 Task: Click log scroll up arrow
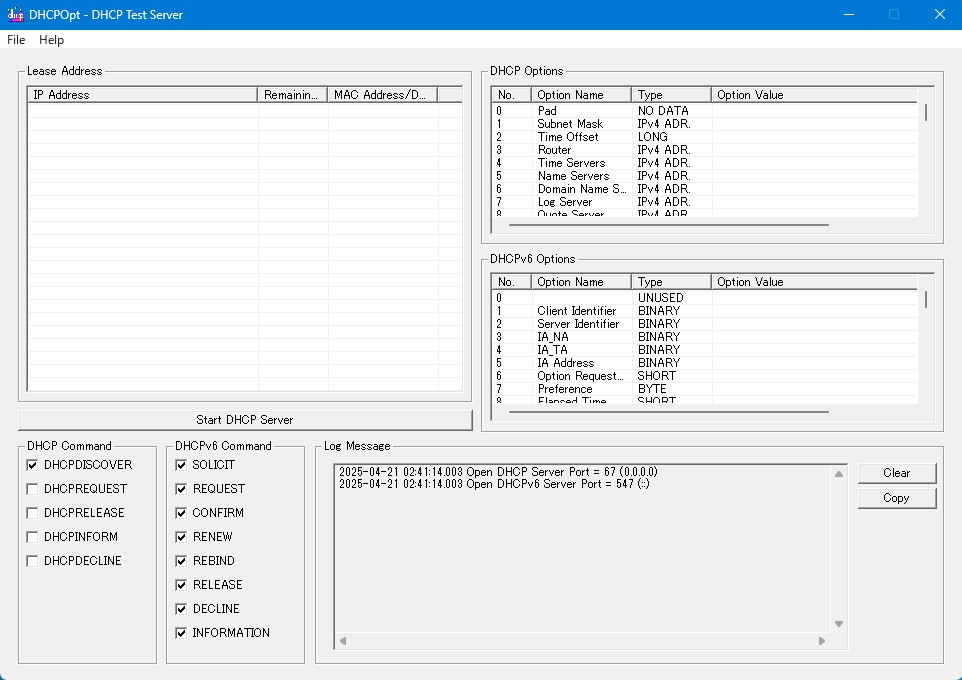click(x=839, y=474)
